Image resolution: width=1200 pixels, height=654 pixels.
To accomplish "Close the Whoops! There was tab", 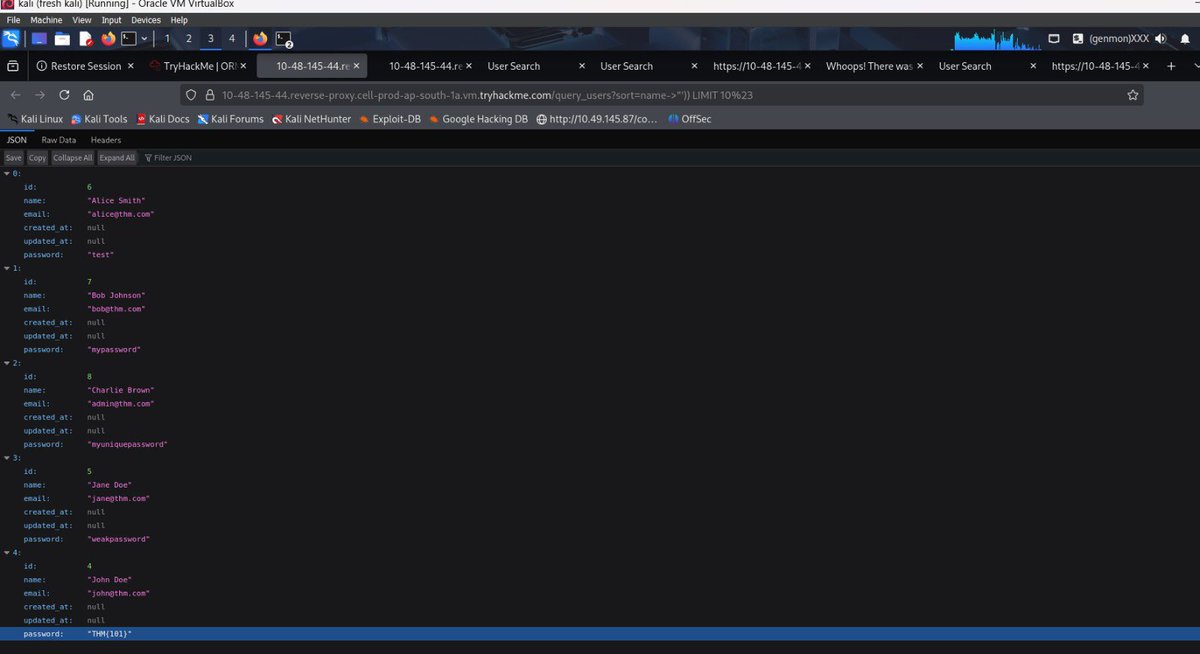I will pos(919,66).
